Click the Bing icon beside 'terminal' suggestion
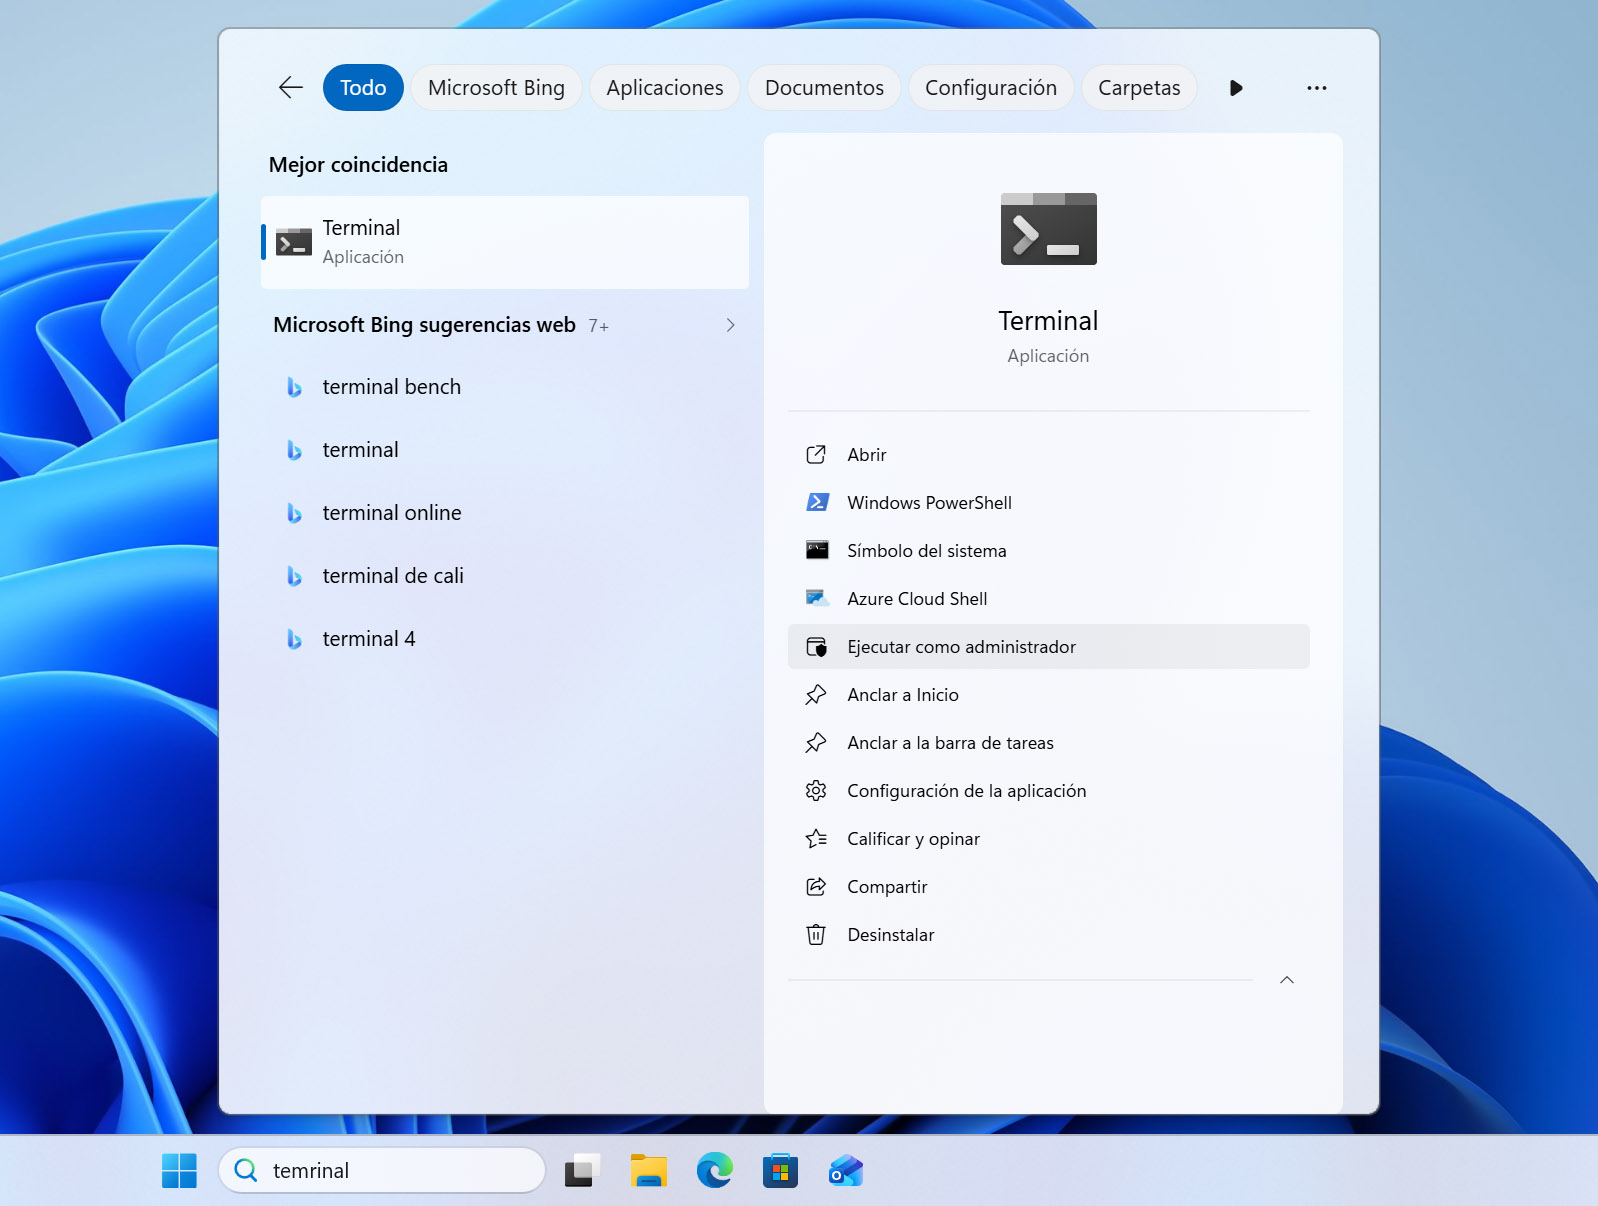 pos(294,450)
